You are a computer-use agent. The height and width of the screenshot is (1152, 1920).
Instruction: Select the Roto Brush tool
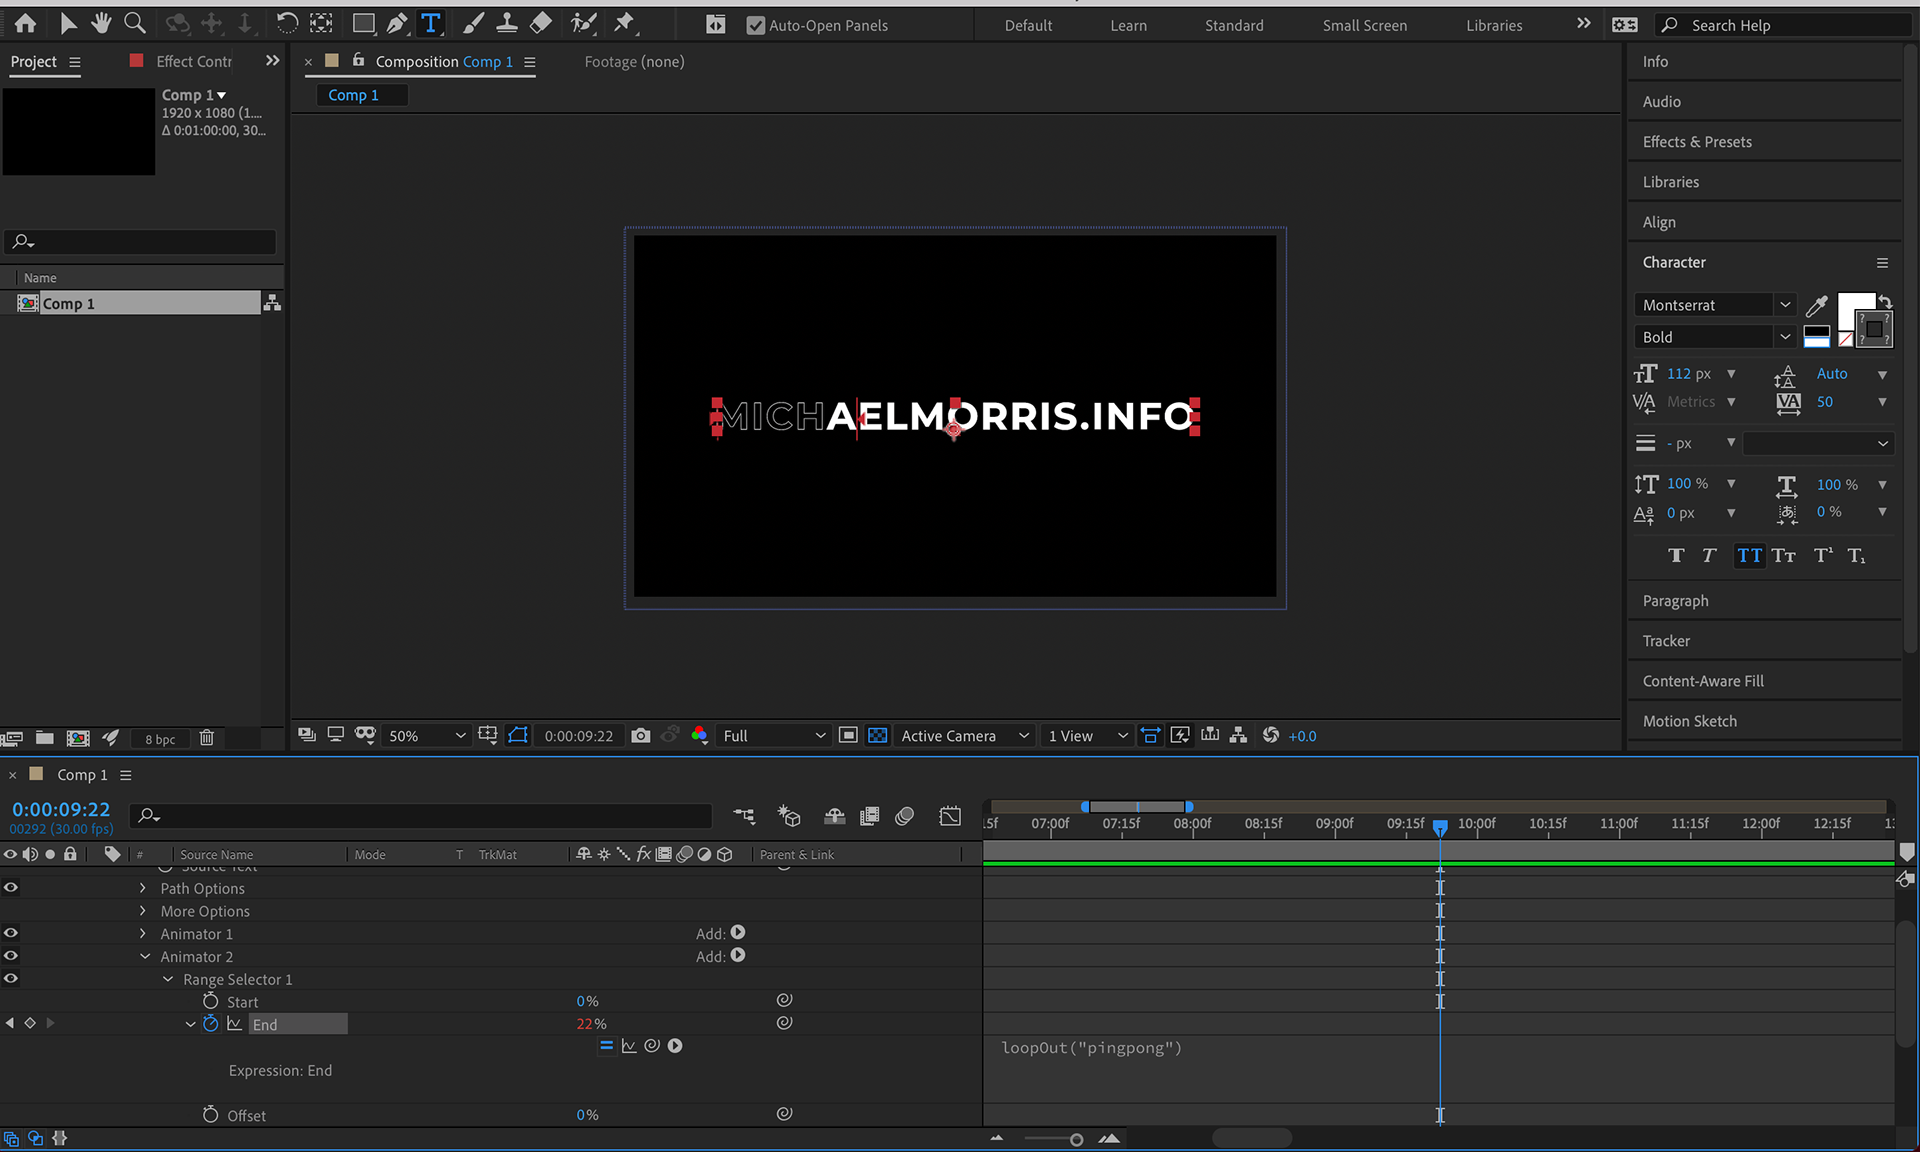pyautogui.click(x=583, y=23)
